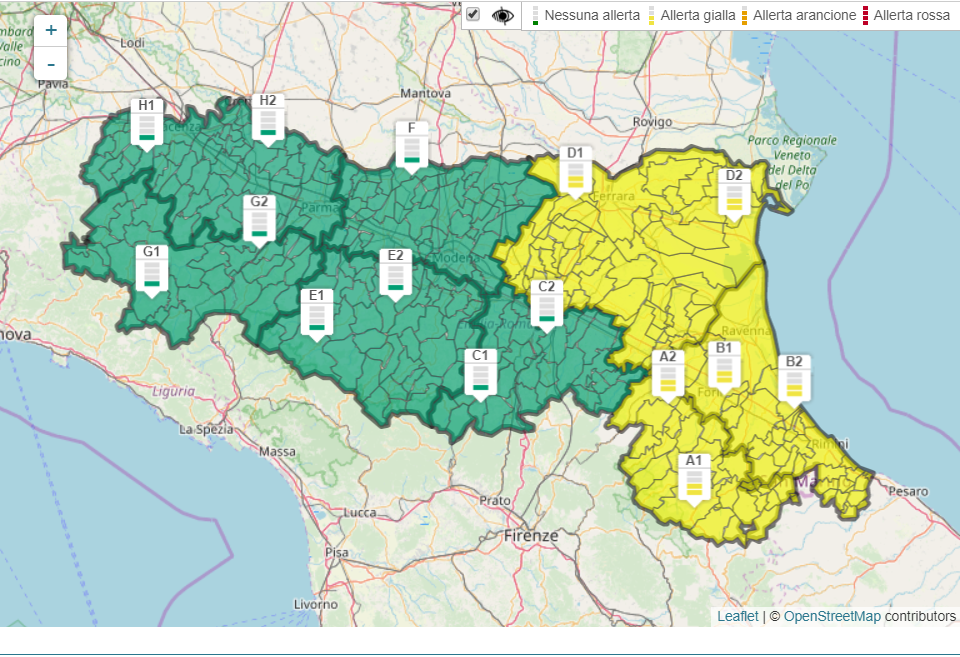The height and width of the screenshot is (657, 960).
Task: Zoom in the map with plus button
Action: [x=51, y=30]
